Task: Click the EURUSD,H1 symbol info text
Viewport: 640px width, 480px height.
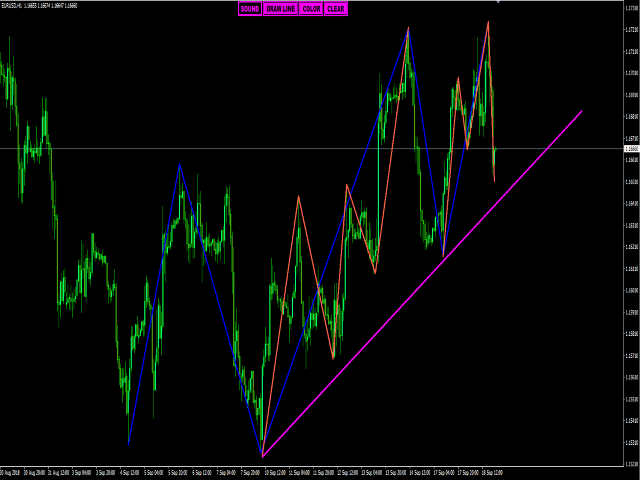Action: [x=39, y=6]
